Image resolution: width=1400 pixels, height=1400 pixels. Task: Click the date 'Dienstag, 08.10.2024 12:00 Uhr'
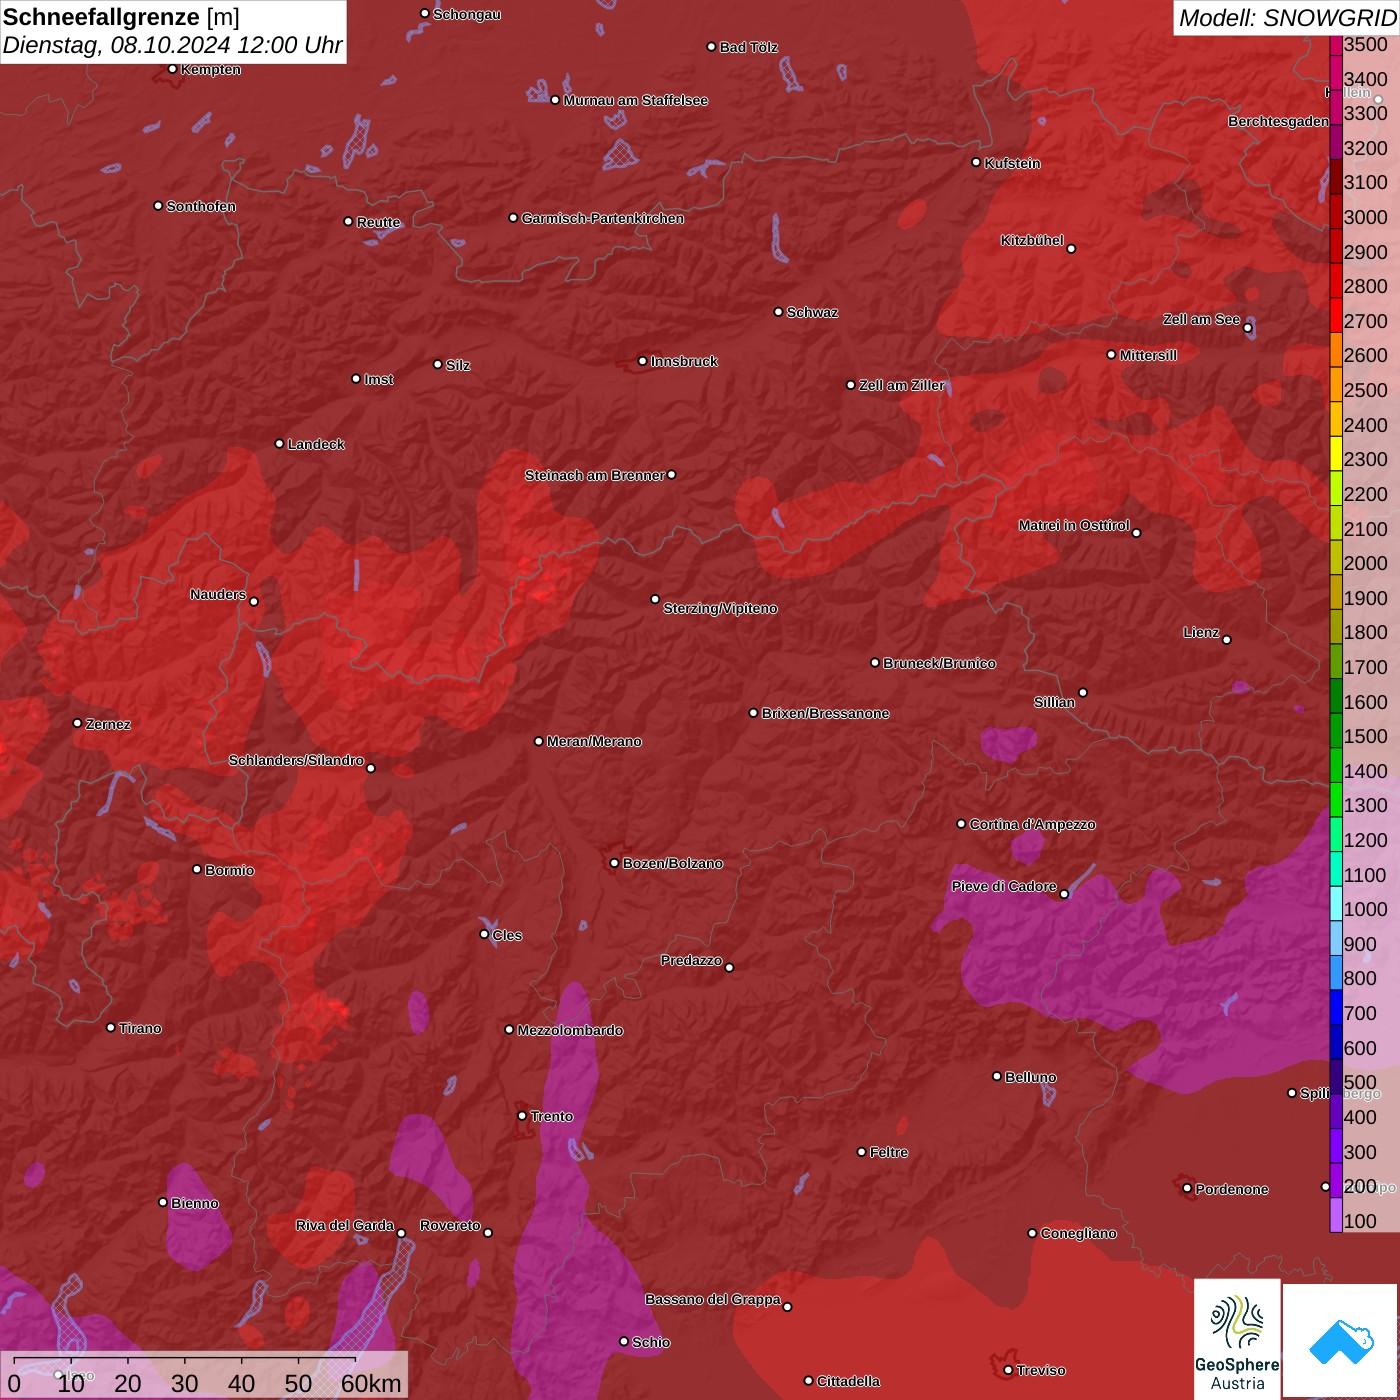[173, 45]
